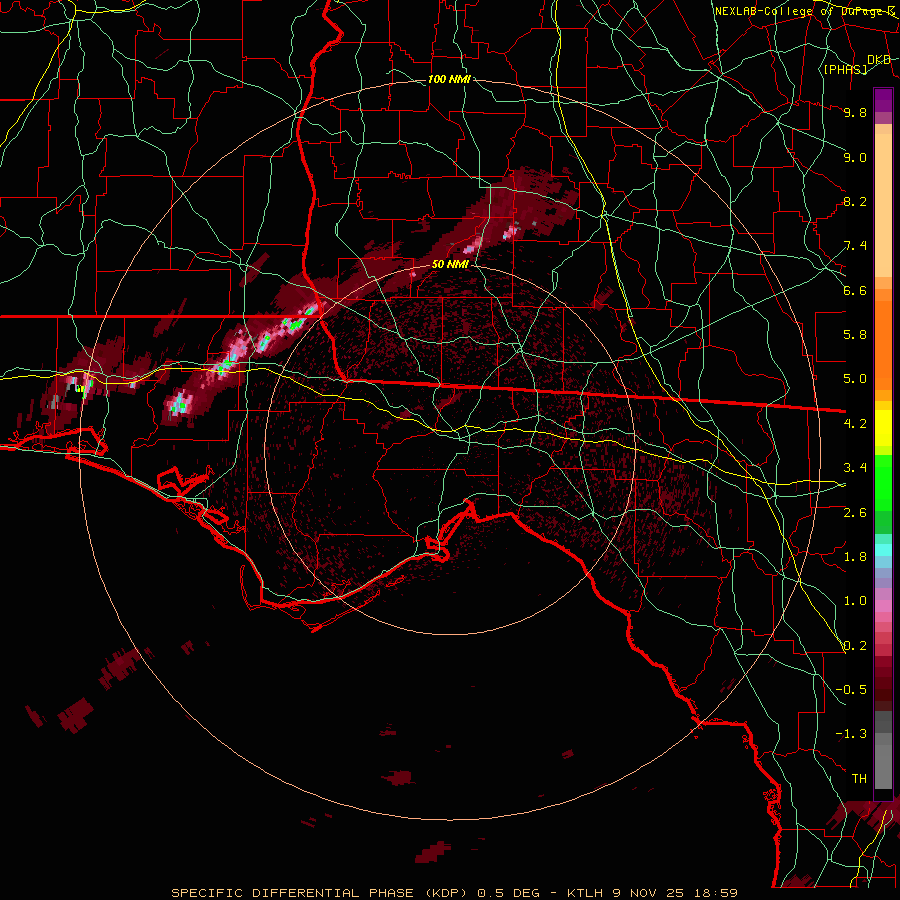The height and width of the screenshot is (900, 900).
Task: Click the "3.4" scale value
Action: [x=855, y=468]
